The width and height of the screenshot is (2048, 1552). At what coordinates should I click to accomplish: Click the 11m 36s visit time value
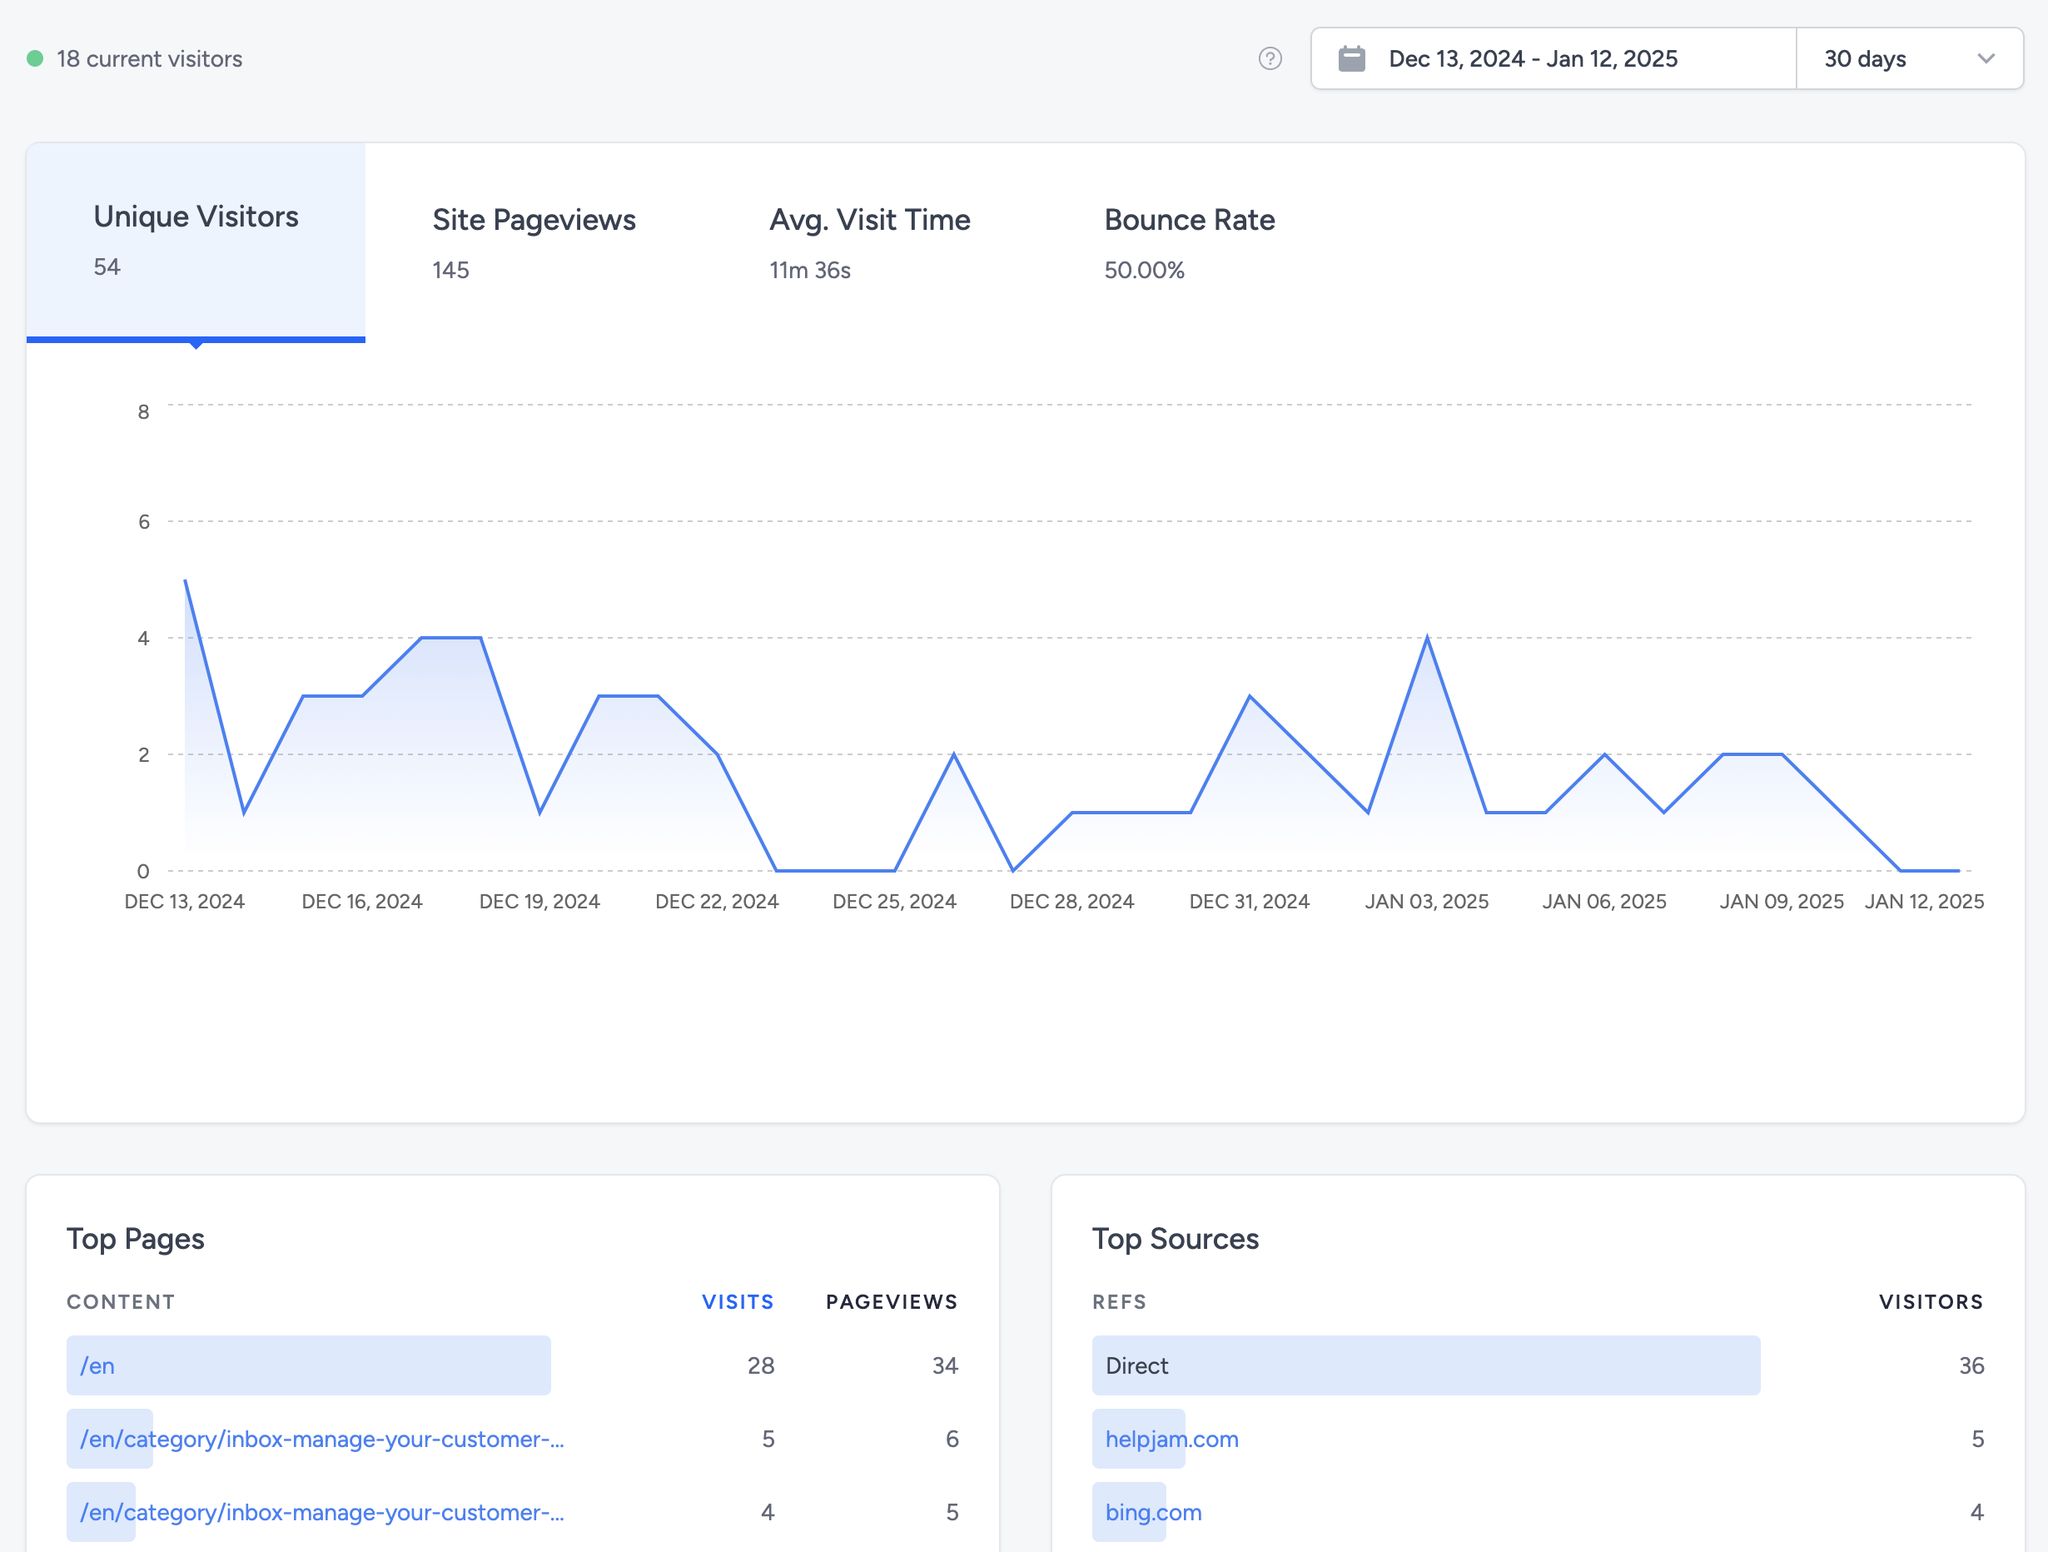coord(810,270)
